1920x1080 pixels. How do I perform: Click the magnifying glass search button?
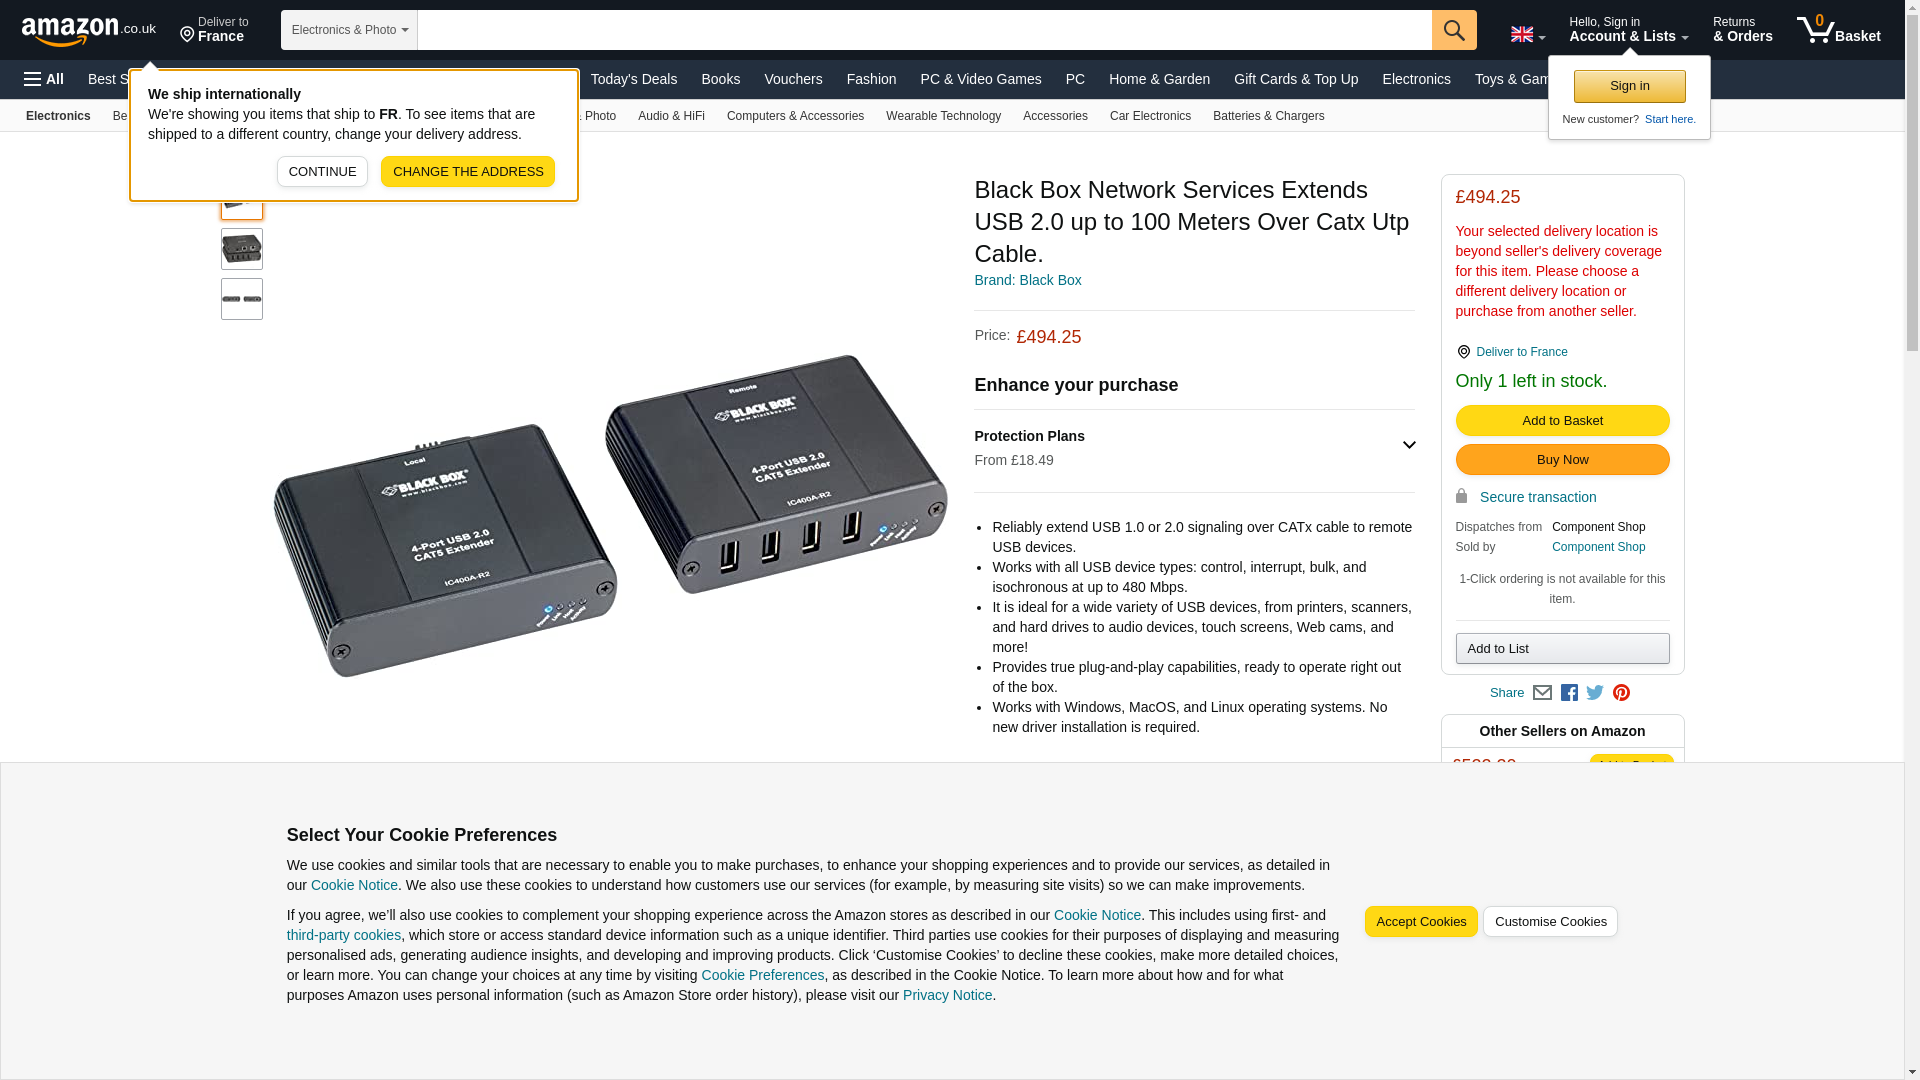coord(1453,30)
